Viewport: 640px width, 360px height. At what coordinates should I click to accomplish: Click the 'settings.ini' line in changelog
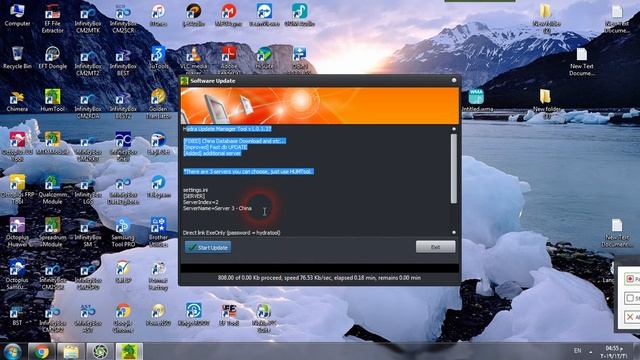[x=195, y=190]
